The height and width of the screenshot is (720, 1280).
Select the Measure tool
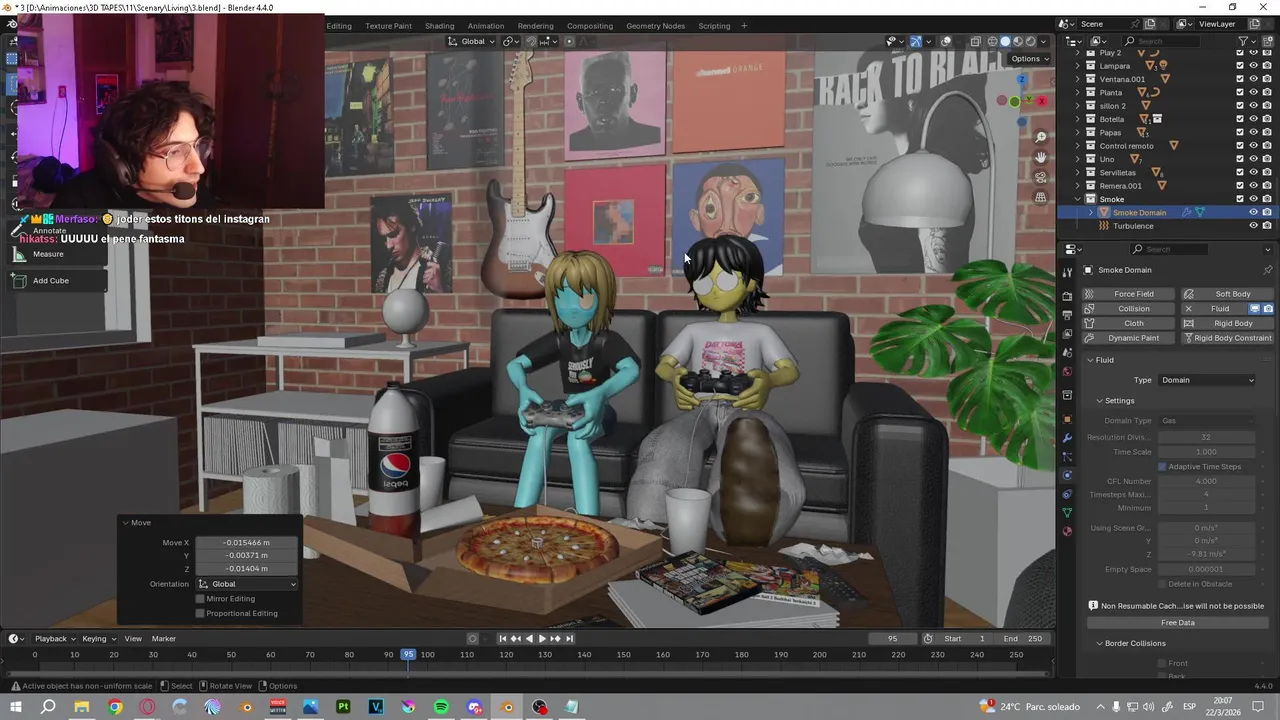(48, 254)
